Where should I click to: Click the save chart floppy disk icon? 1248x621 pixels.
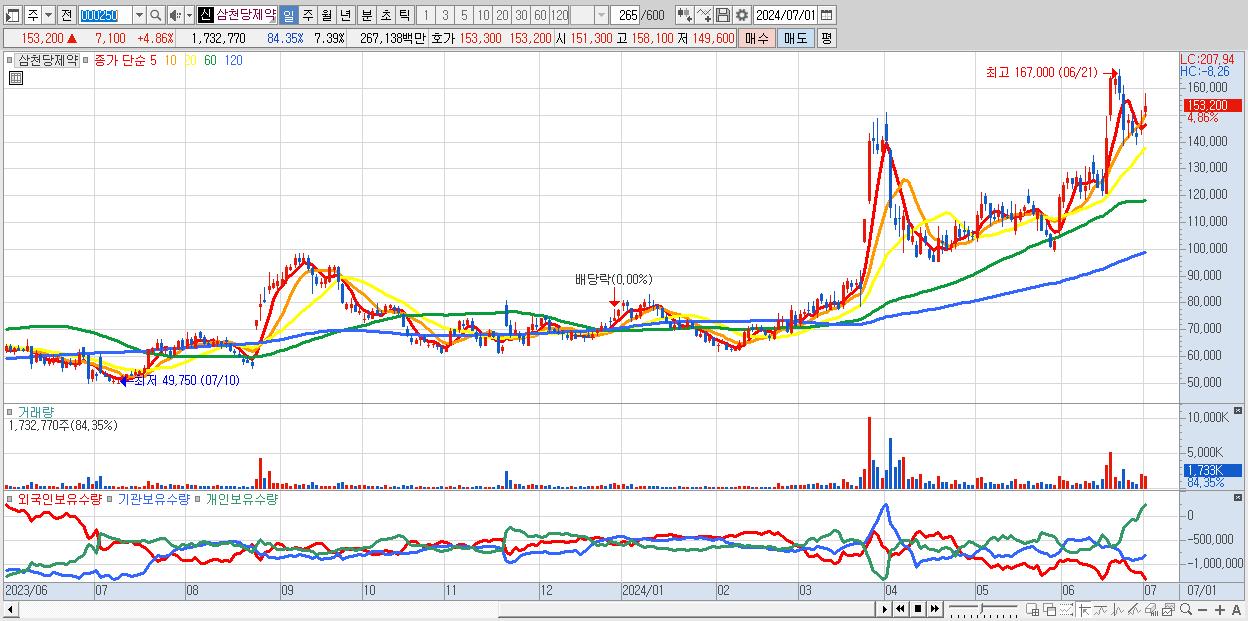[723, 15]
